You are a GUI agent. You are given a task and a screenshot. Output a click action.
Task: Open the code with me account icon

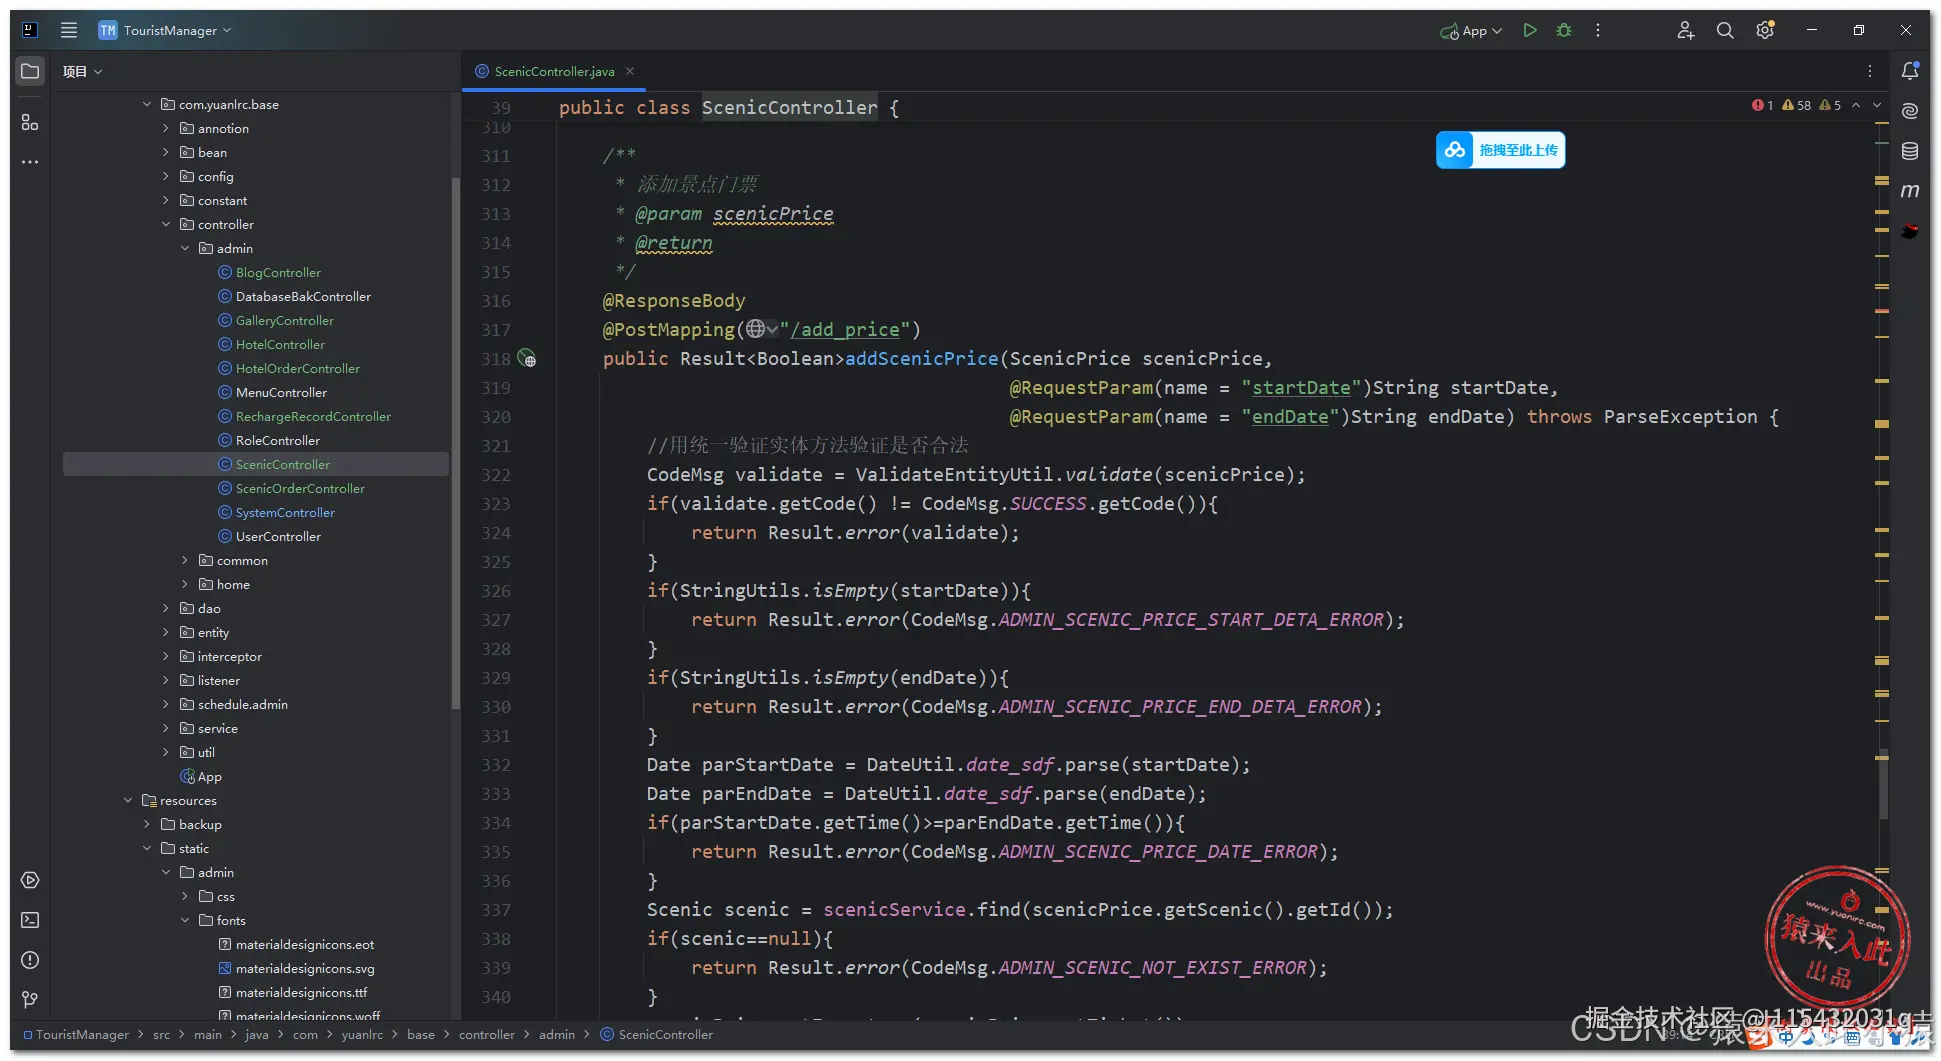pyautogui.click(x=1686, y=30)
